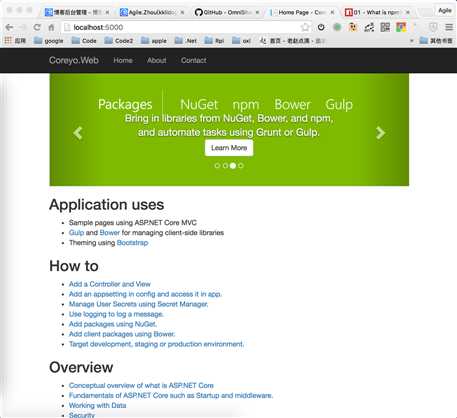Open the .Net bookmarks folder
Viewport: 457px width, 418px height.
click(186, 41)
